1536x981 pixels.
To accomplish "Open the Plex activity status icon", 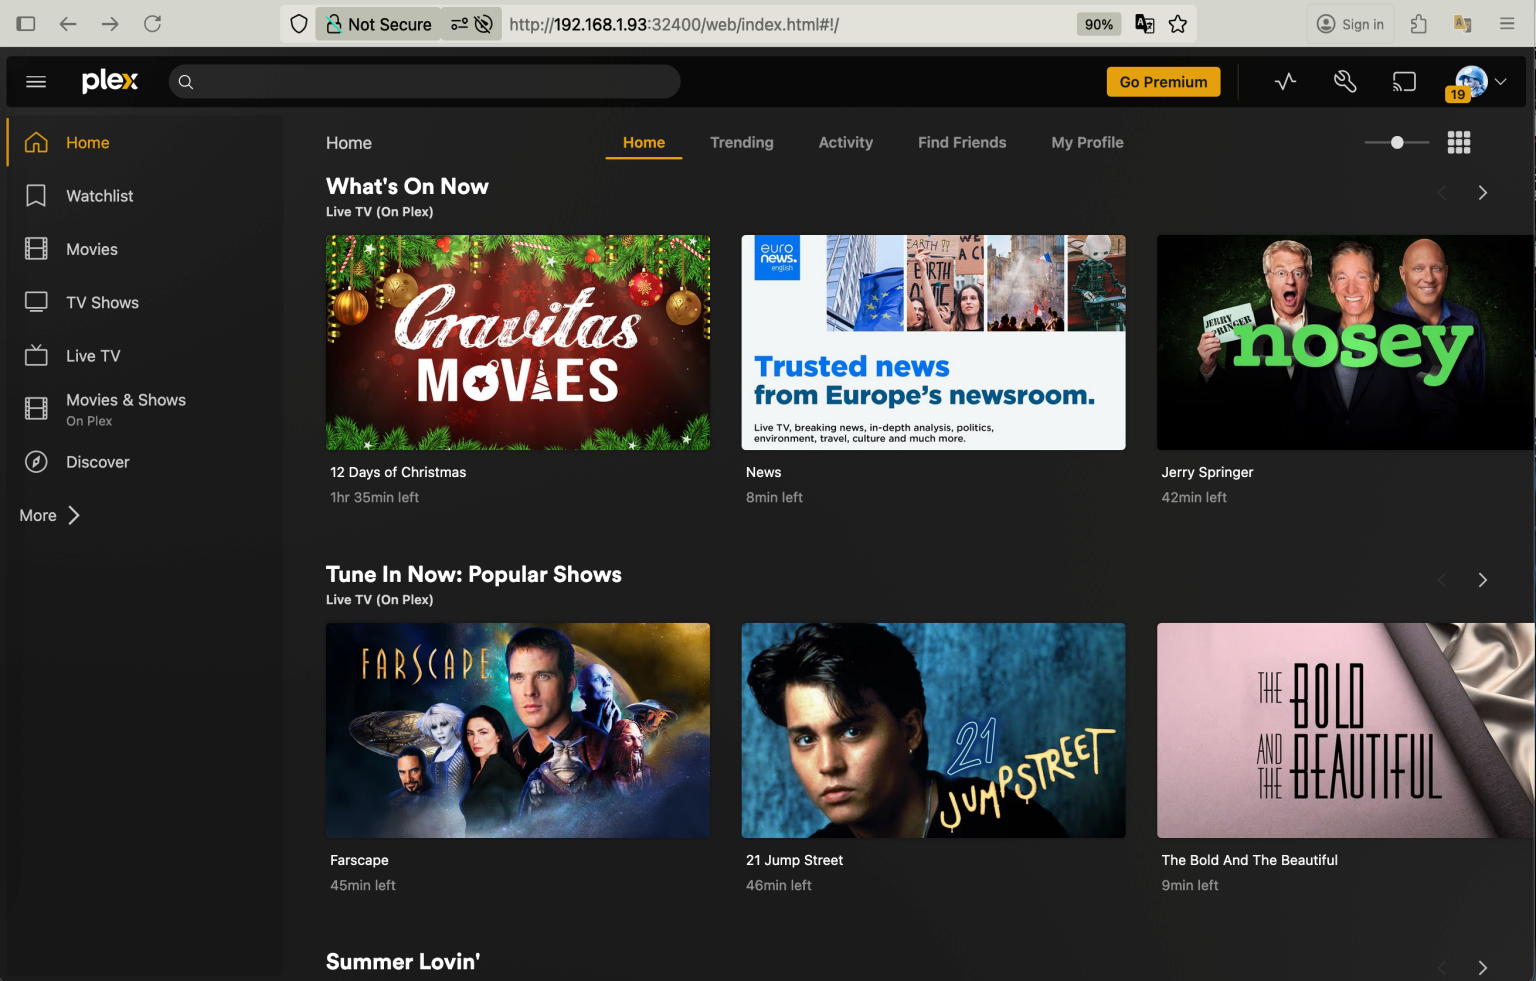I will [x=1285, y=81].
